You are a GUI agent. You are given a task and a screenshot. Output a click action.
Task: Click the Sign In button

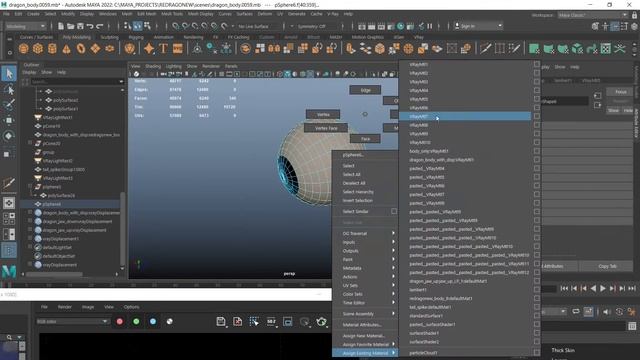tap(478, 26)
